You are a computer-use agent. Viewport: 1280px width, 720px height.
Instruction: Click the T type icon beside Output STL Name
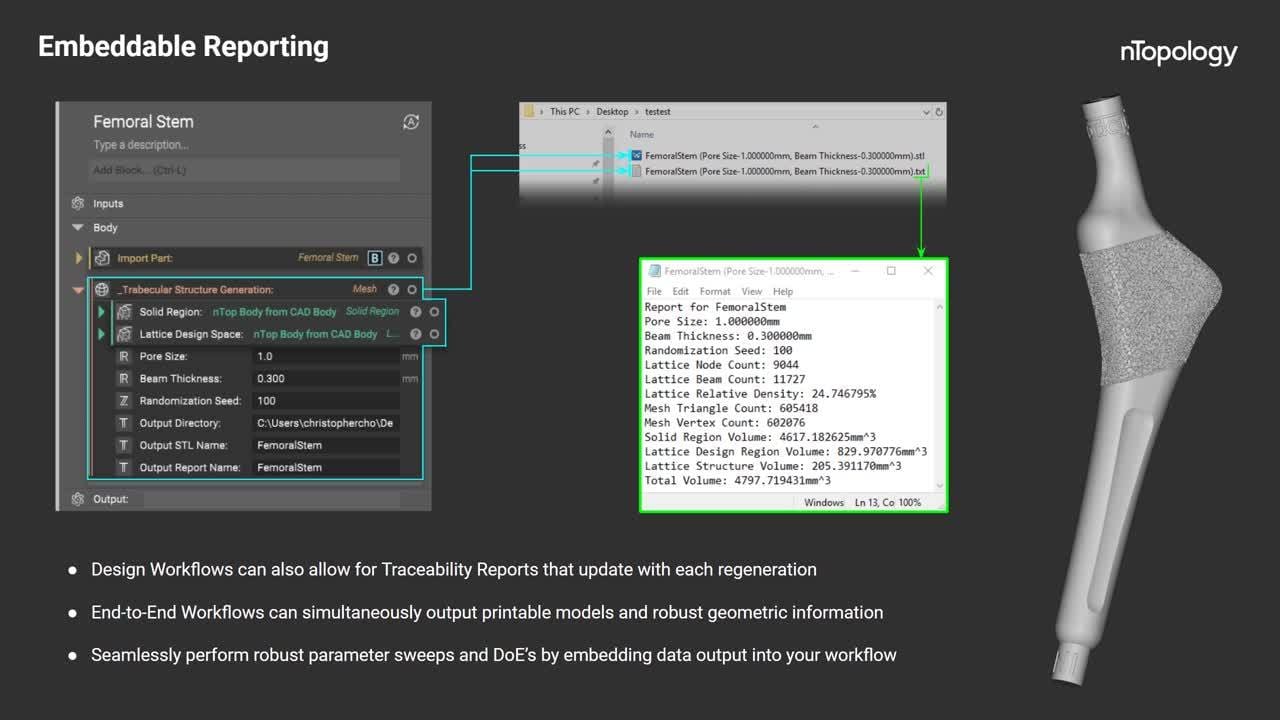[x=124, y=445]
